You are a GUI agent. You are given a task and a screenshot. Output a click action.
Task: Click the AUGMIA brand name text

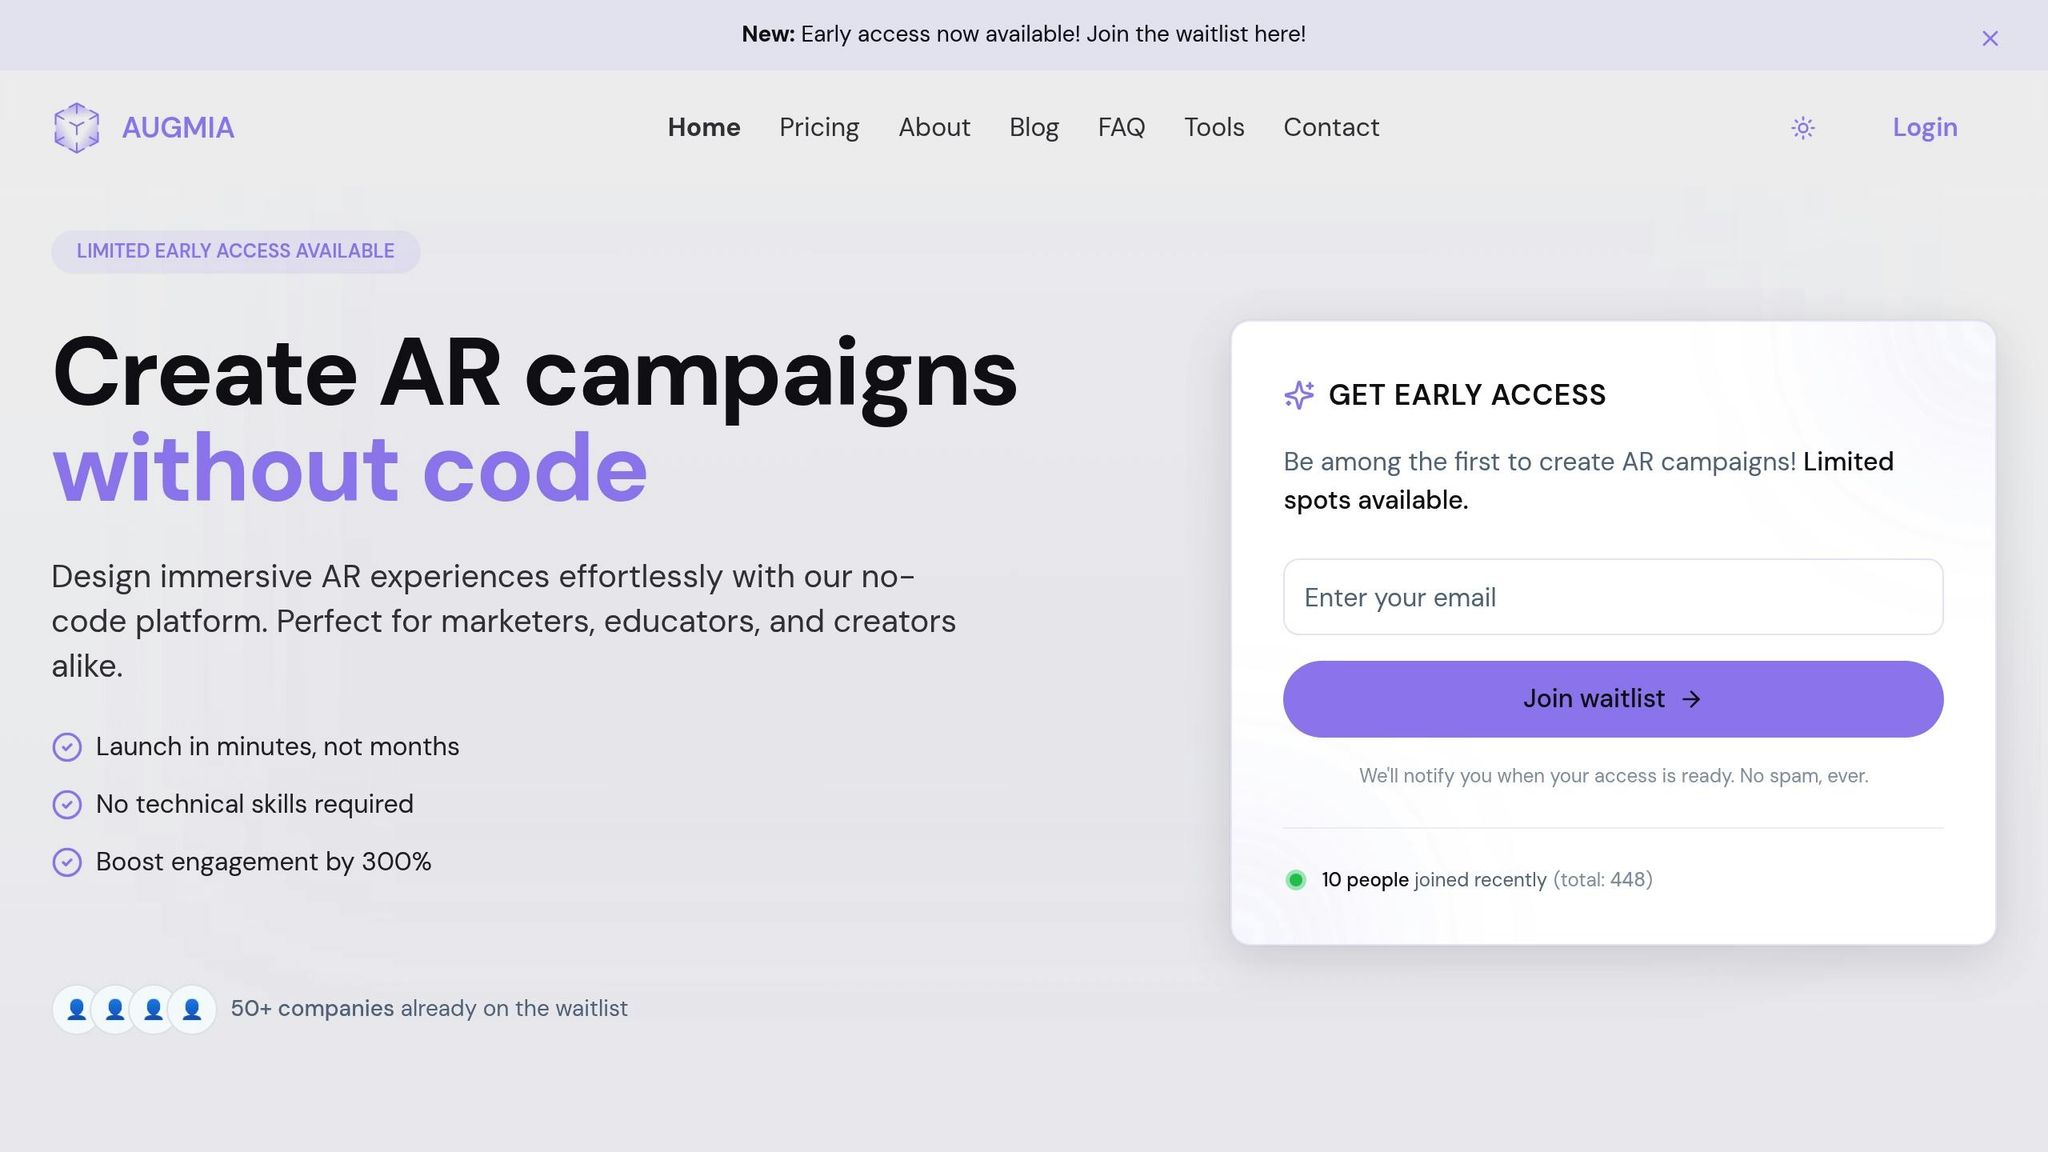click(178, 128)
